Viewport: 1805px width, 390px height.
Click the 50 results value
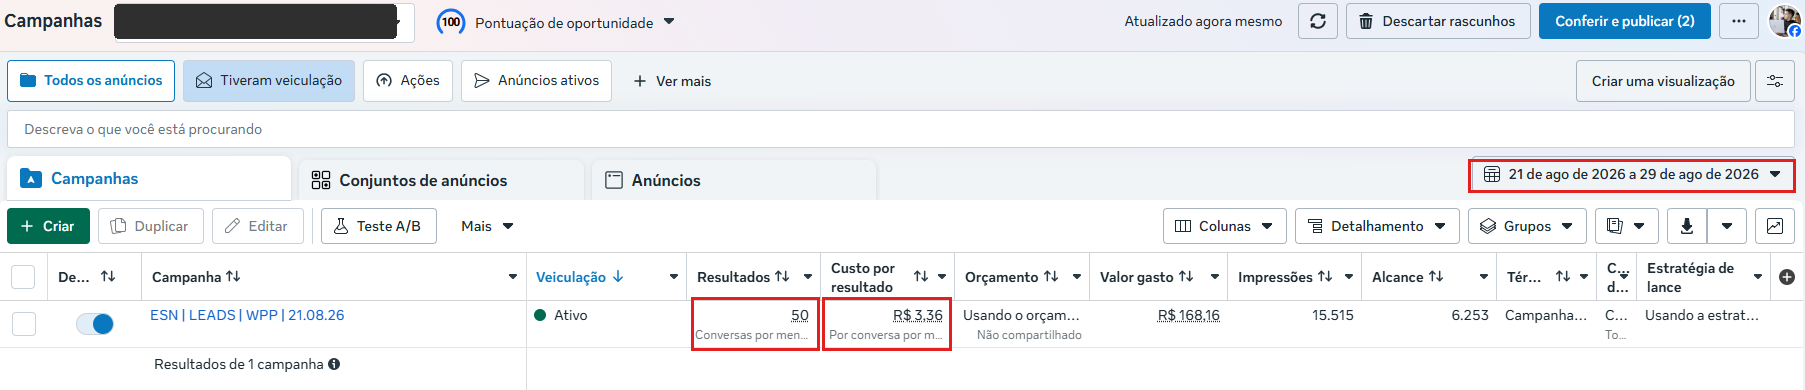(800, 315)
